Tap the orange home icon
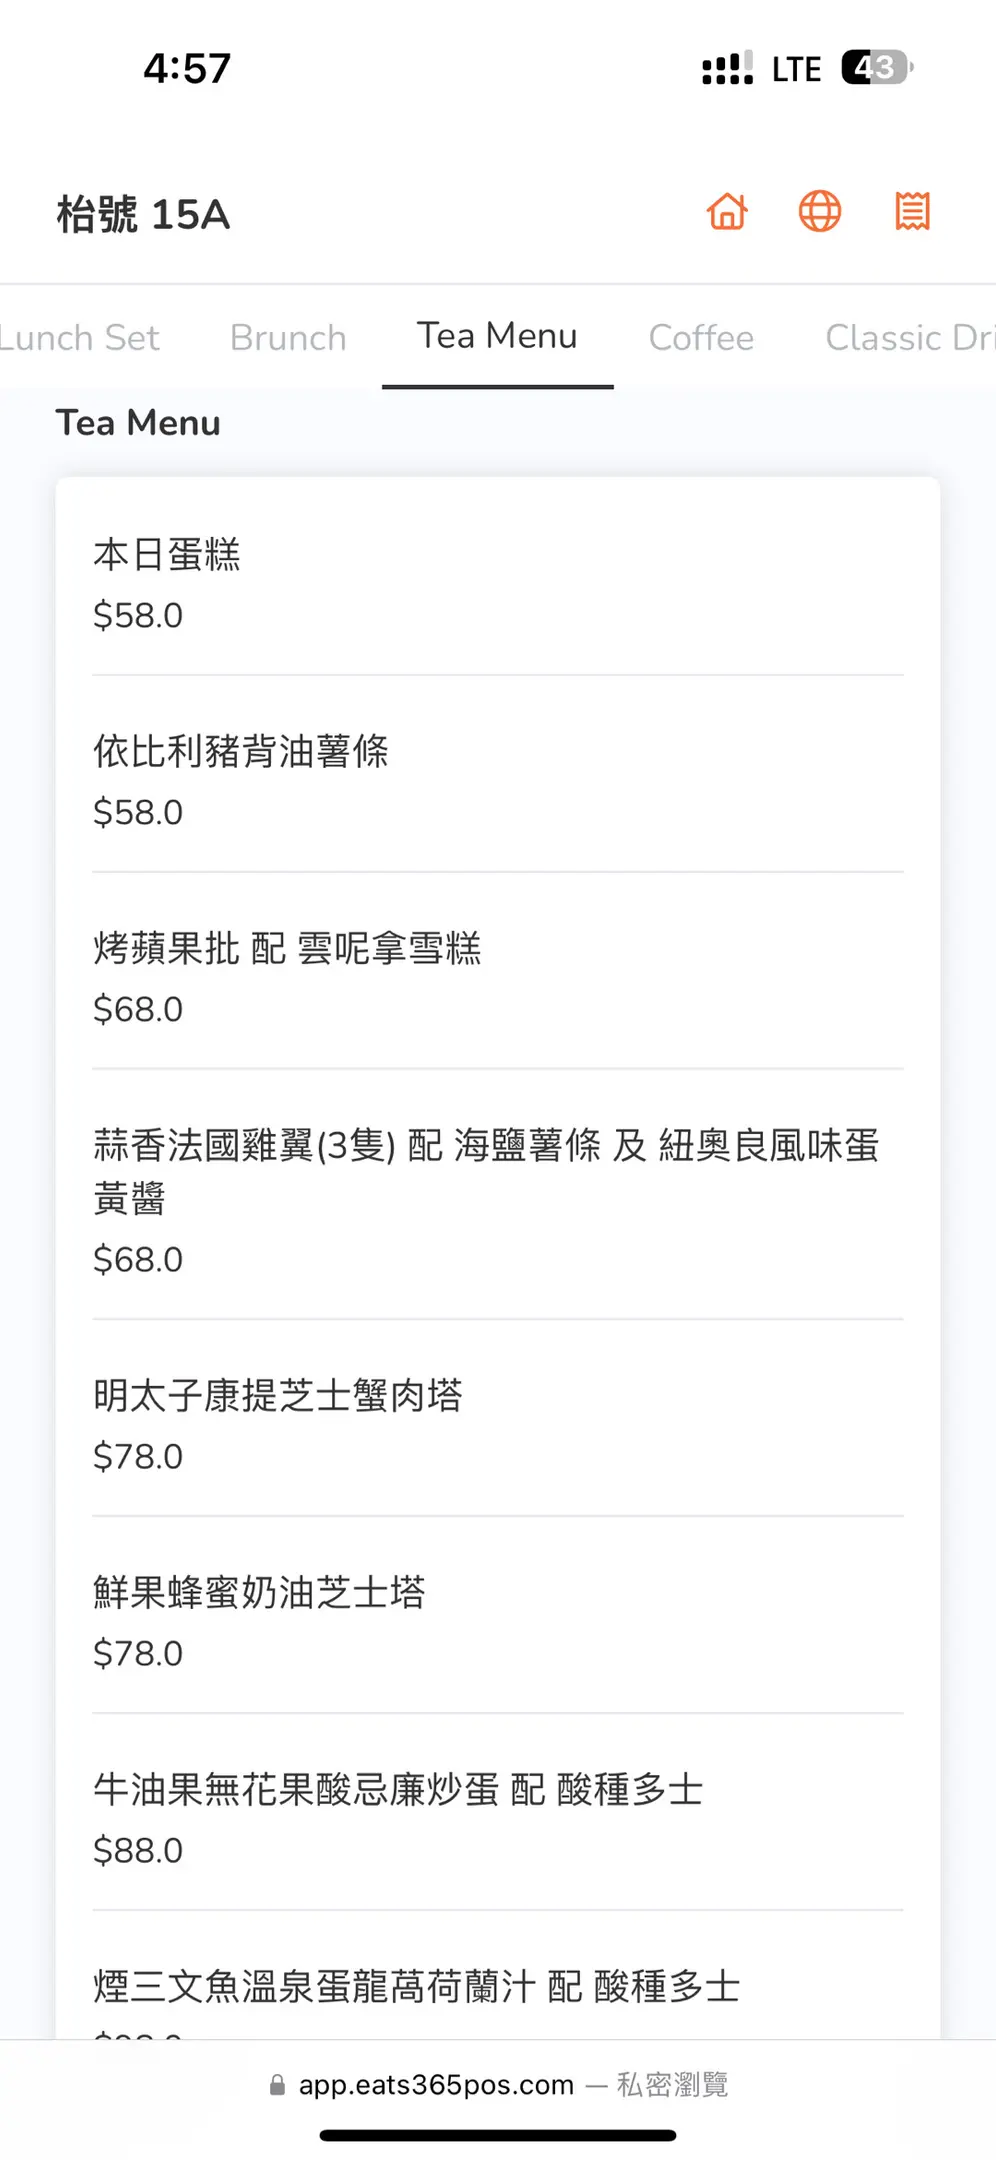Image resolution: width=996 pixels, height=2160 pixels. (x=727, y=212)
